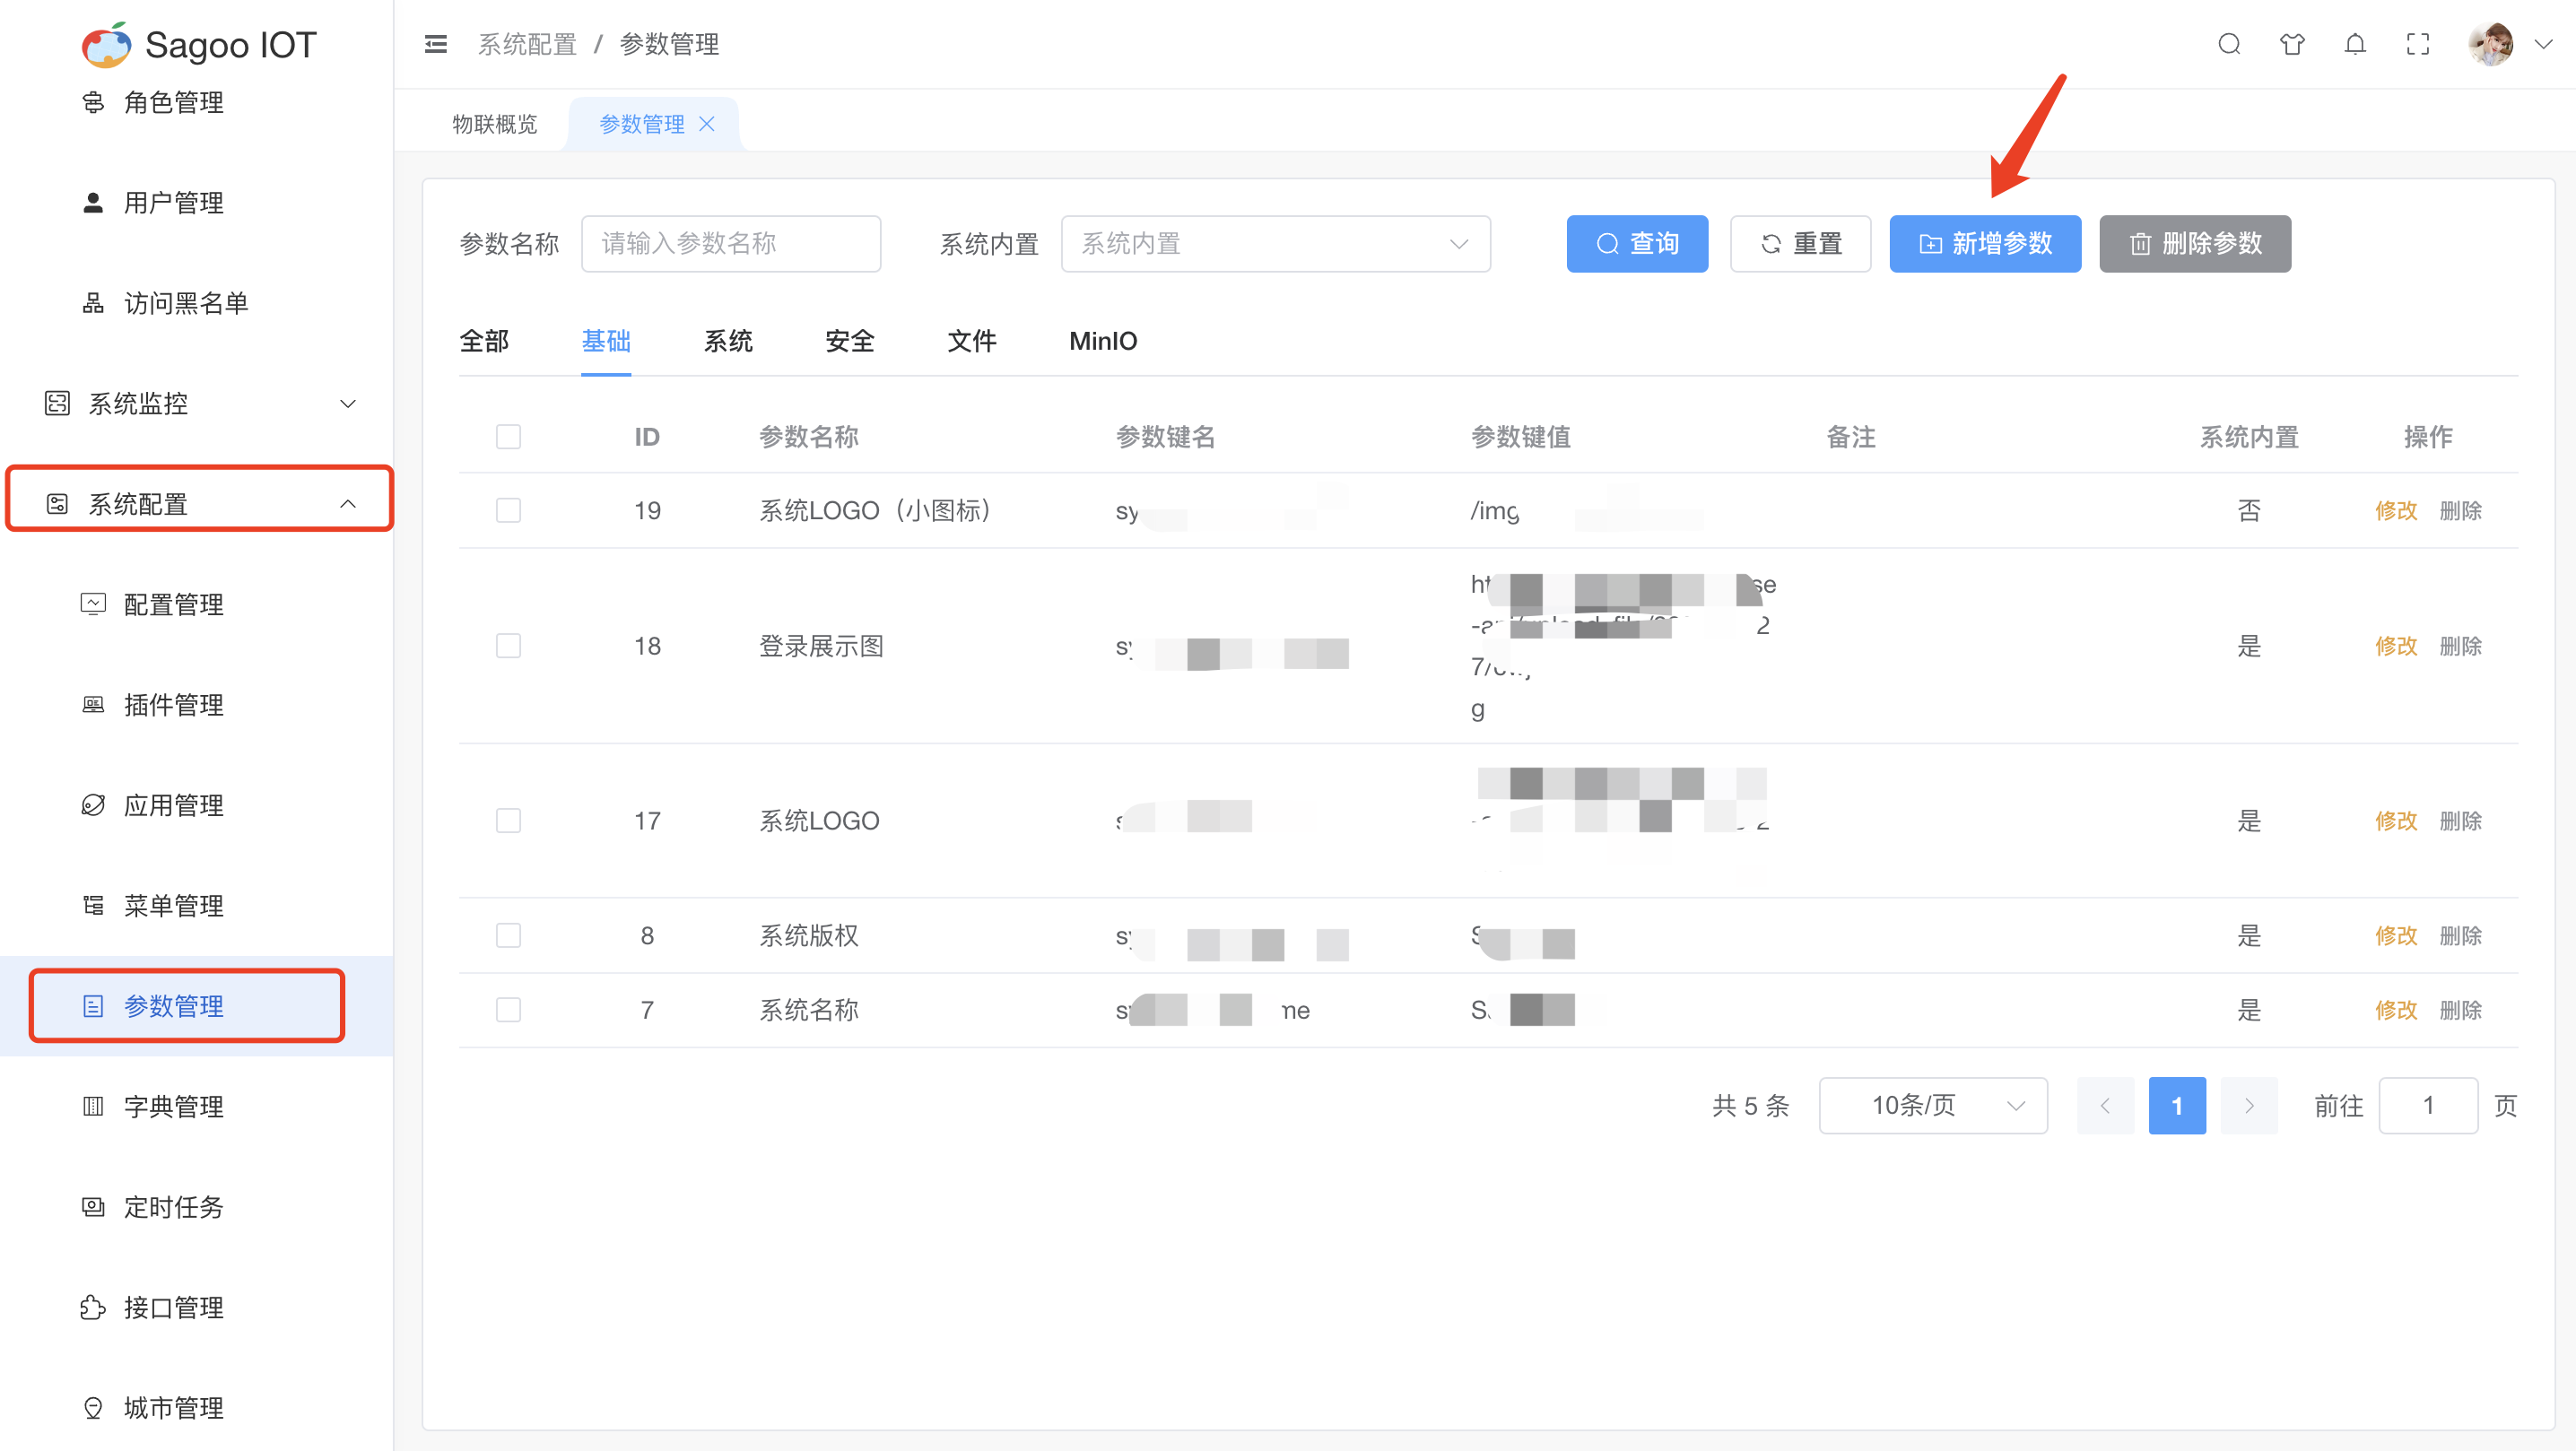Close the 参数管理 tab with X
Image resolution: width=2576 pixels, height=1451 pixels.
click(707, 123)
